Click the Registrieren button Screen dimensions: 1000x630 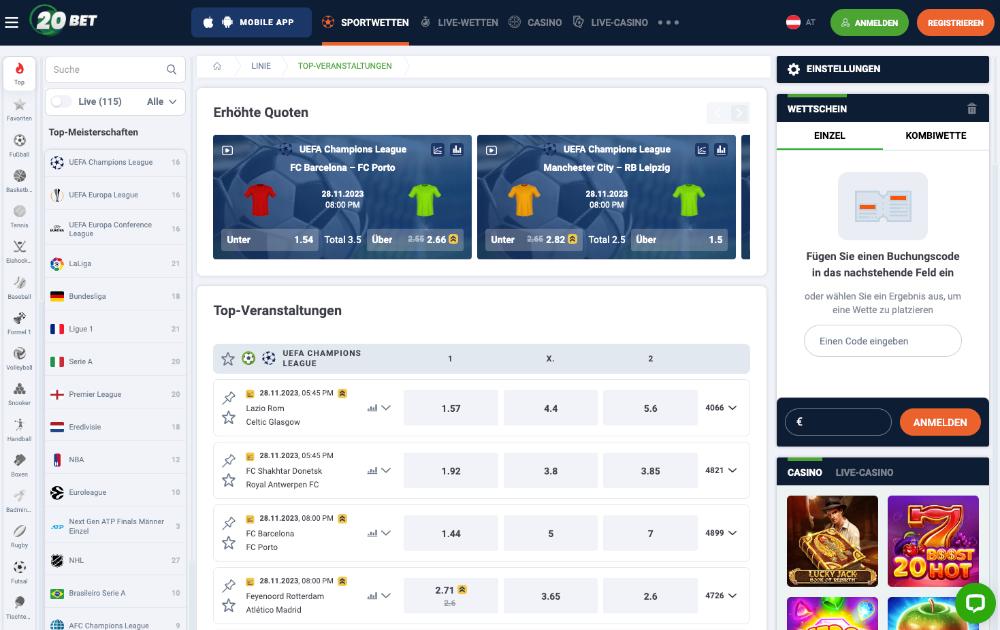tap(955, 22)
